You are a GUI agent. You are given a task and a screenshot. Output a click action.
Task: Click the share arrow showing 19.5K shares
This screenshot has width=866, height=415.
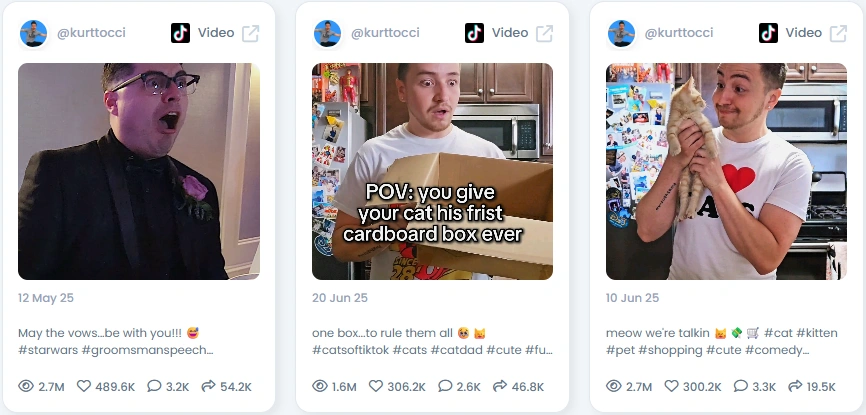point(795,386)
